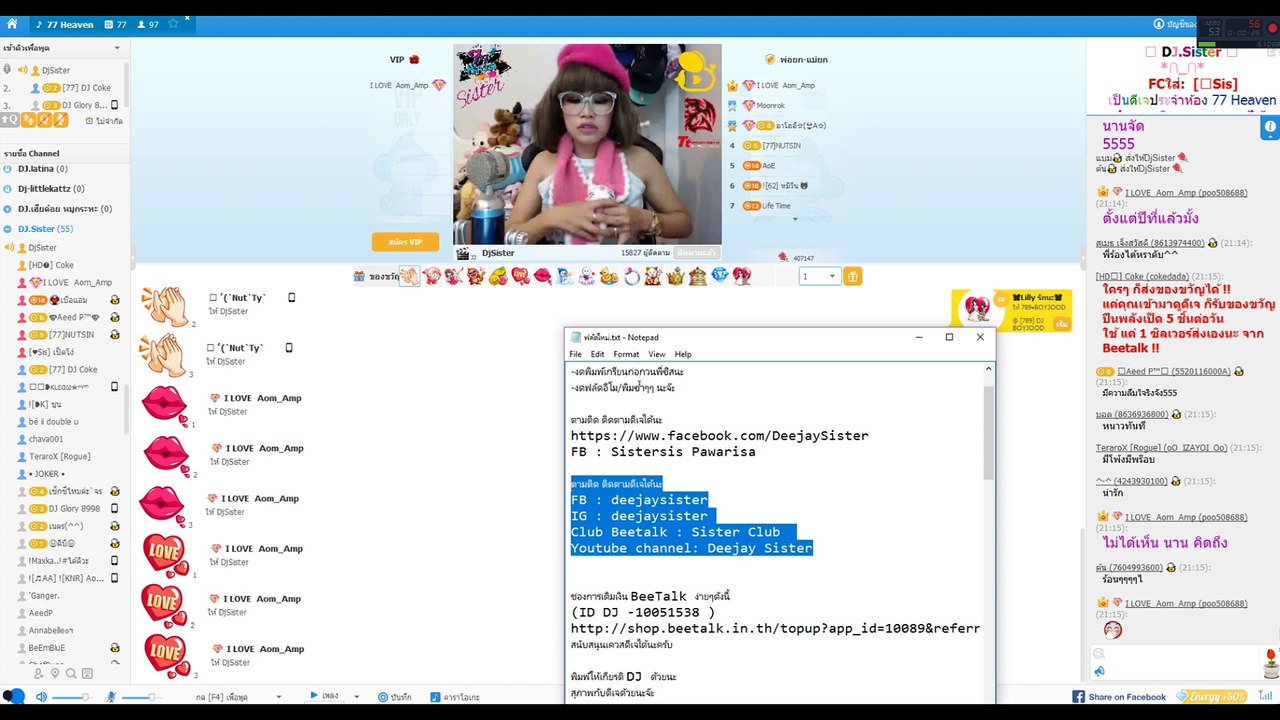Open the home lobby icon
1280x720 pixels.
point(12,24)
